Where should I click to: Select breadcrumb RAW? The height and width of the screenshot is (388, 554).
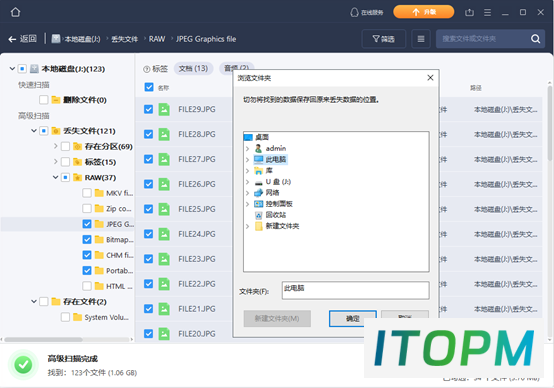pyautogui.click(x=157, y=39)
